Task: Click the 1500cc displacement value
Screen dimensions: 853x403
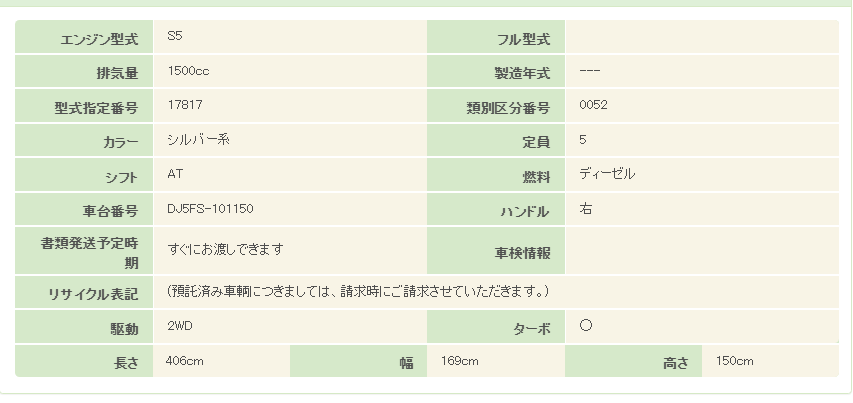Action: click(189, 71)
